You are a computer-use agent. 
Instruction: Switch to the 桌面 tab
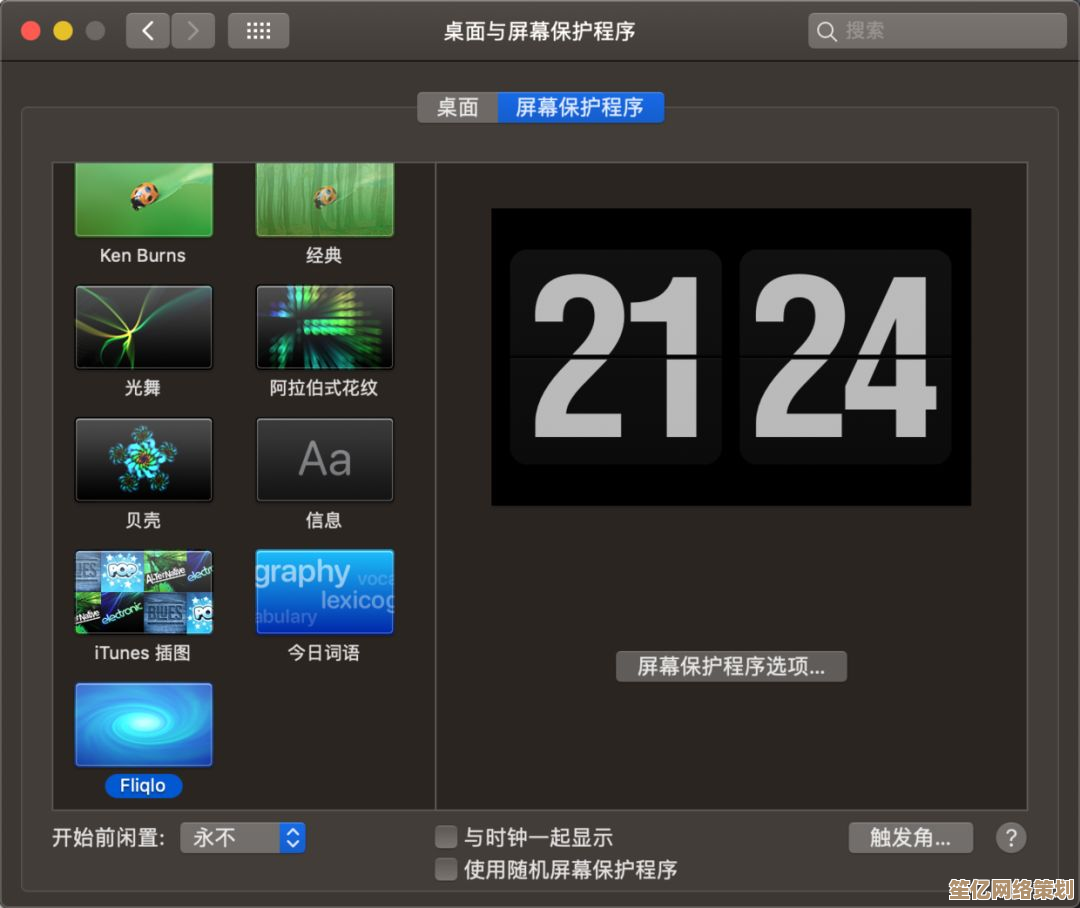point(458,107)
